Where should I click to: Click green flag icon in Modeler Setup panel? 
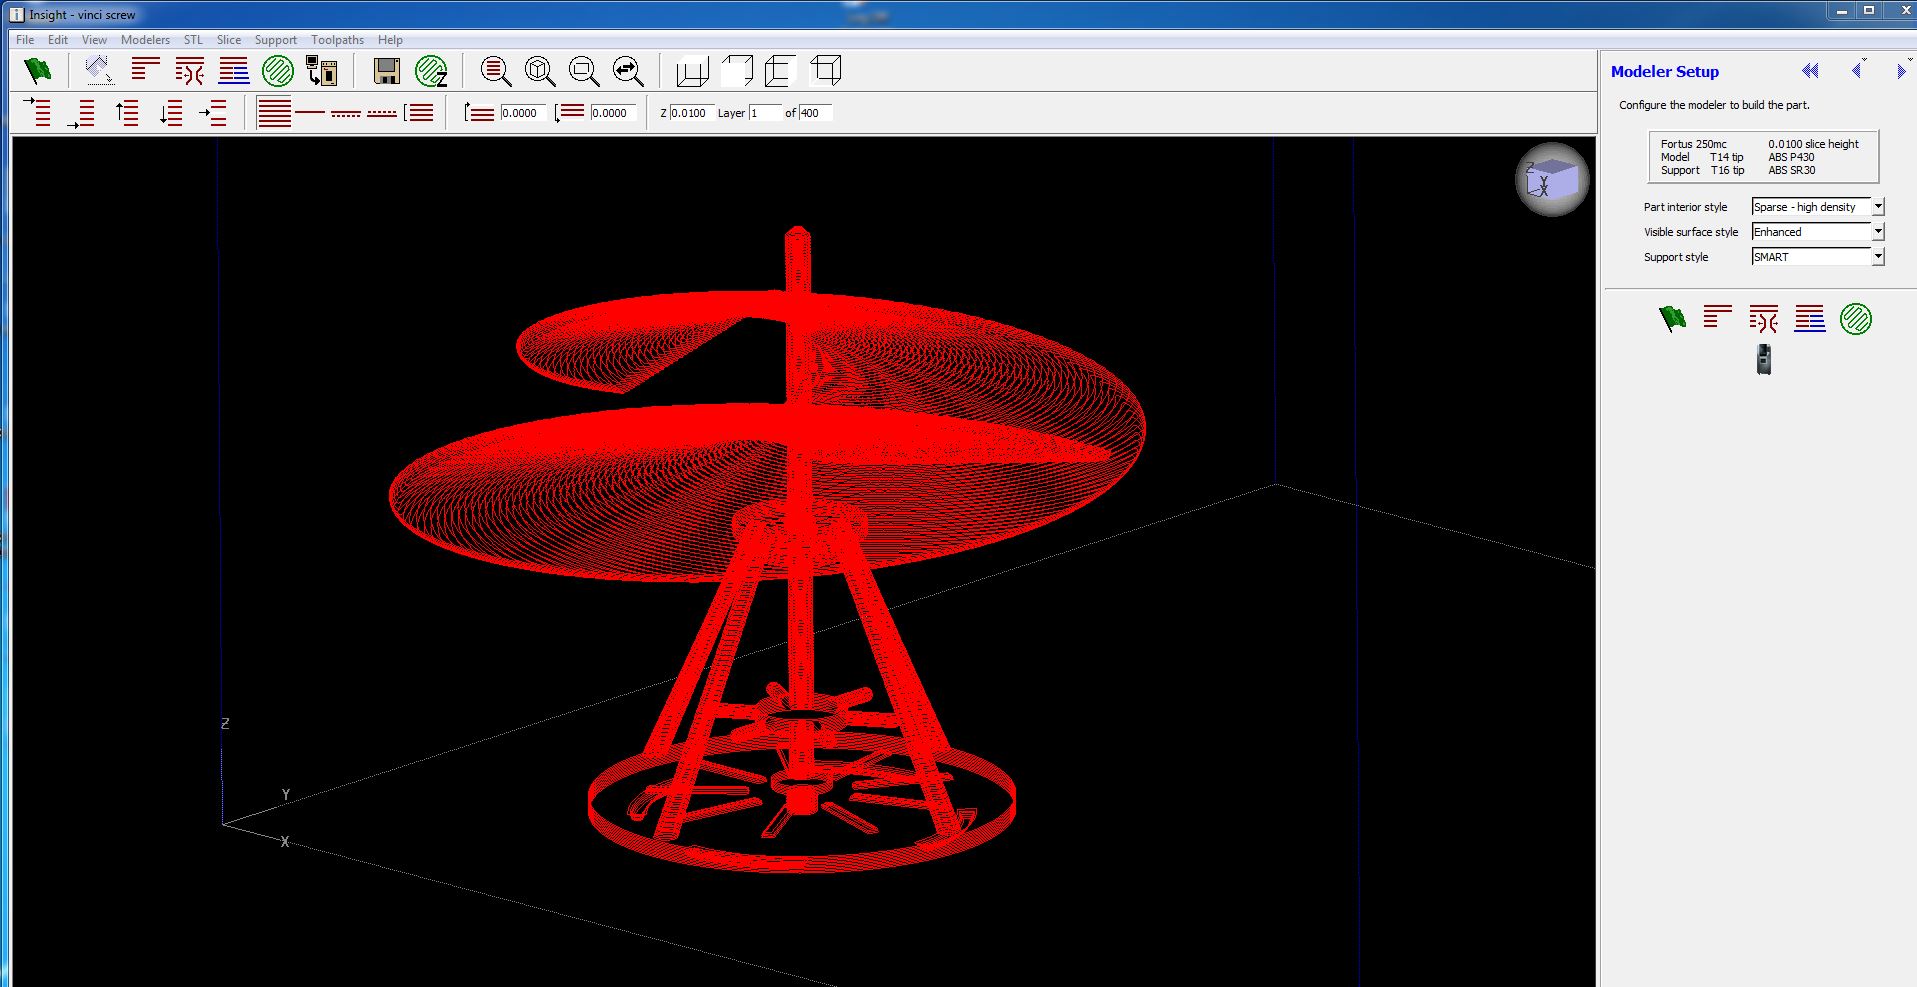pos(1672,319)
